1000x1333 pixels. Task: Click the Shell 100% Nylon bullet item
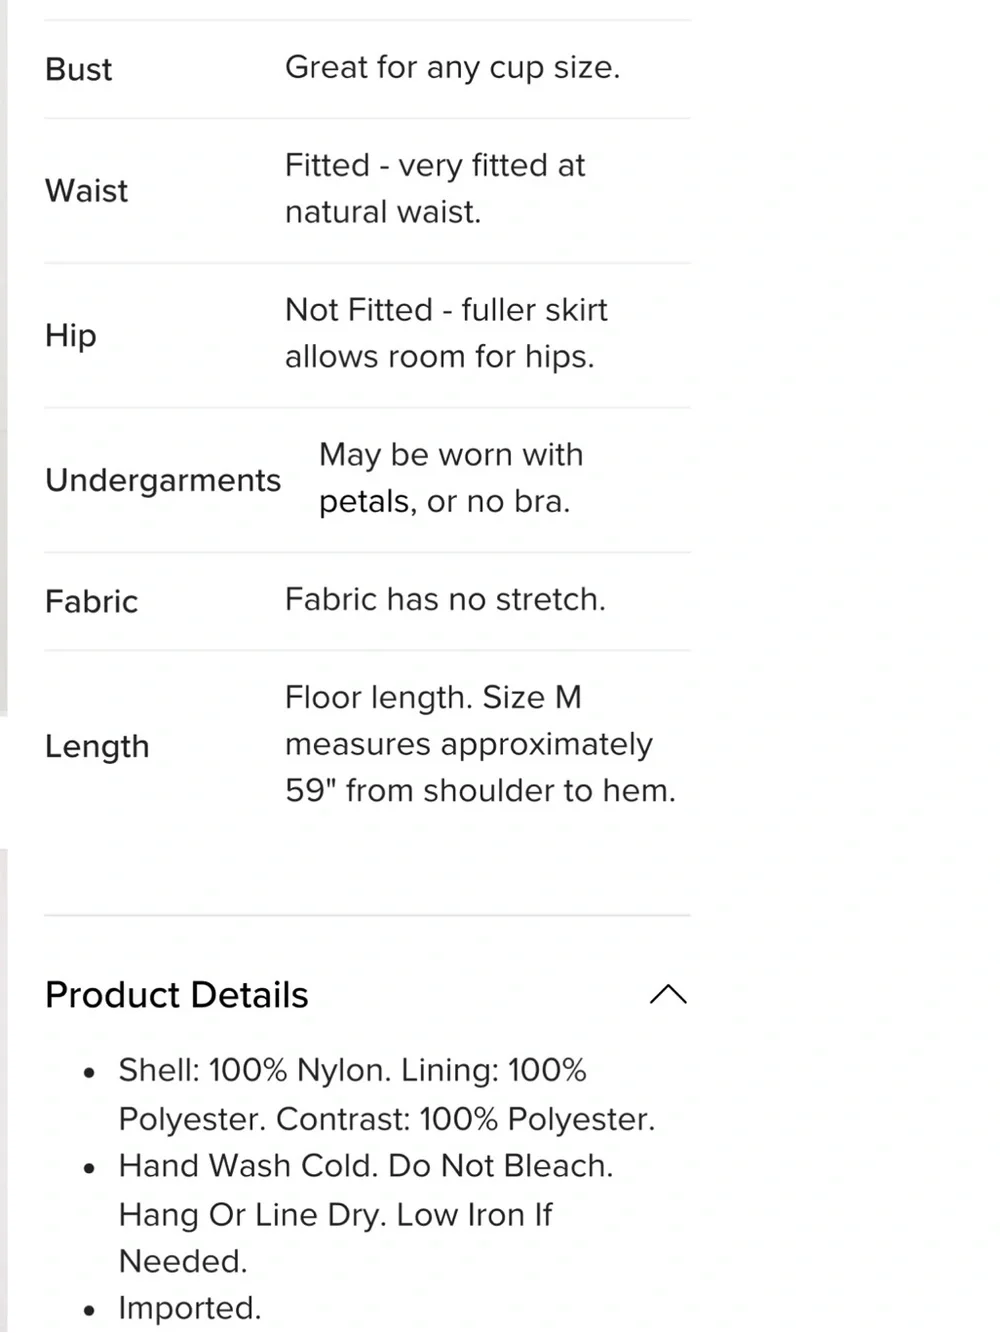387,1094
